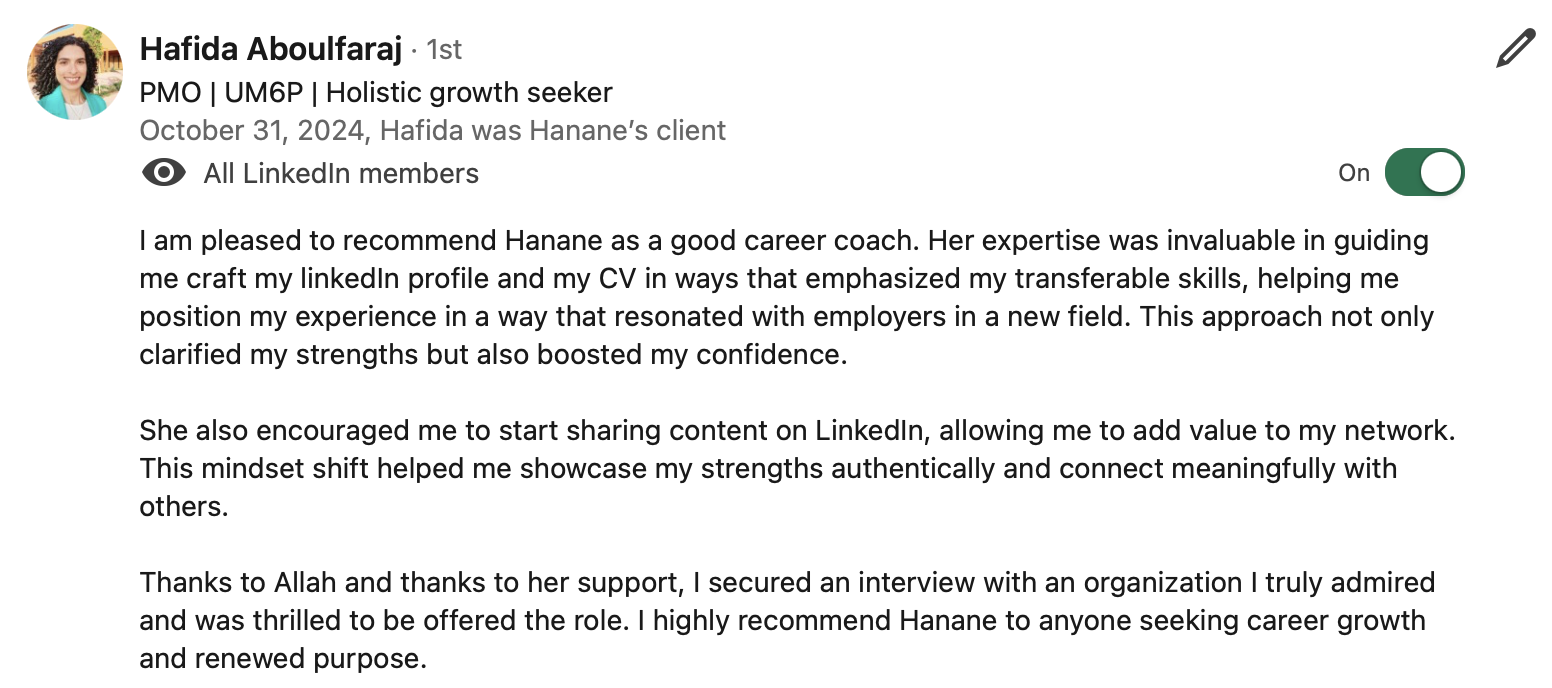Open Hafida Aboulfaraj's profile photo

[74, 72]
